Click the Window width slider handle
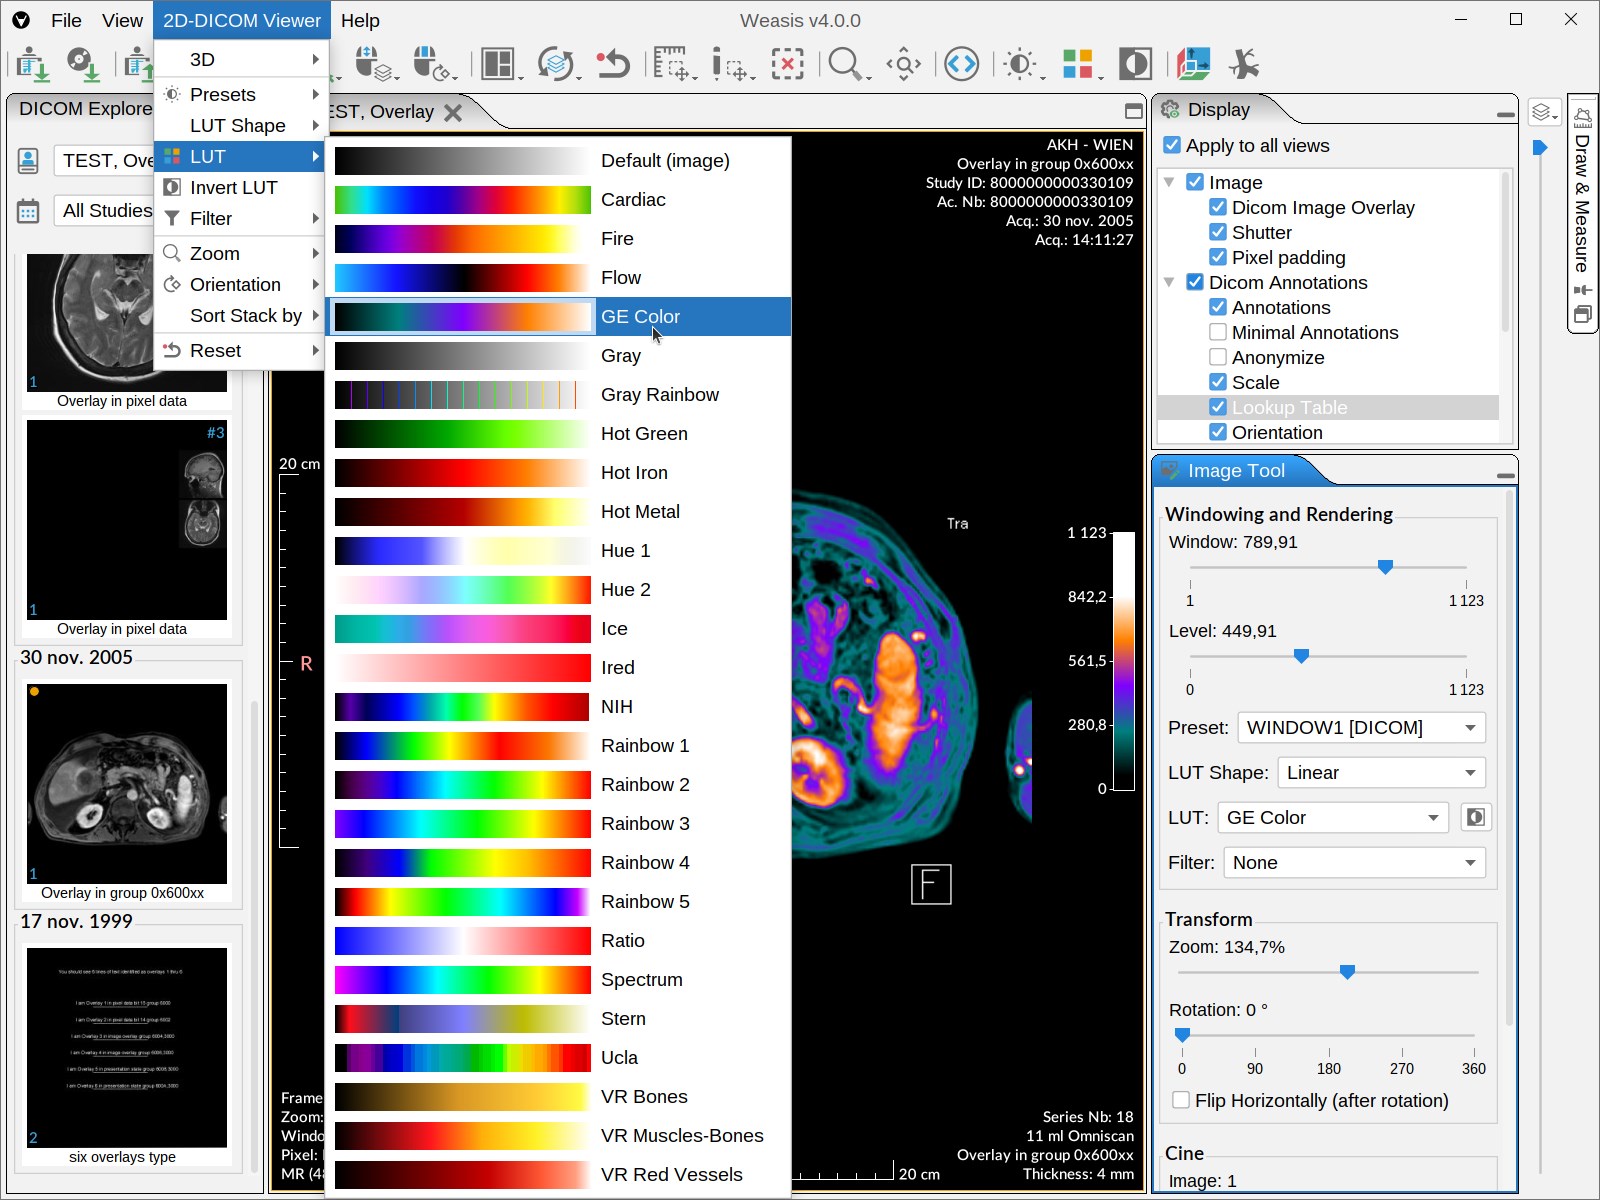1600x1200 pixels. click(1385, 567)
